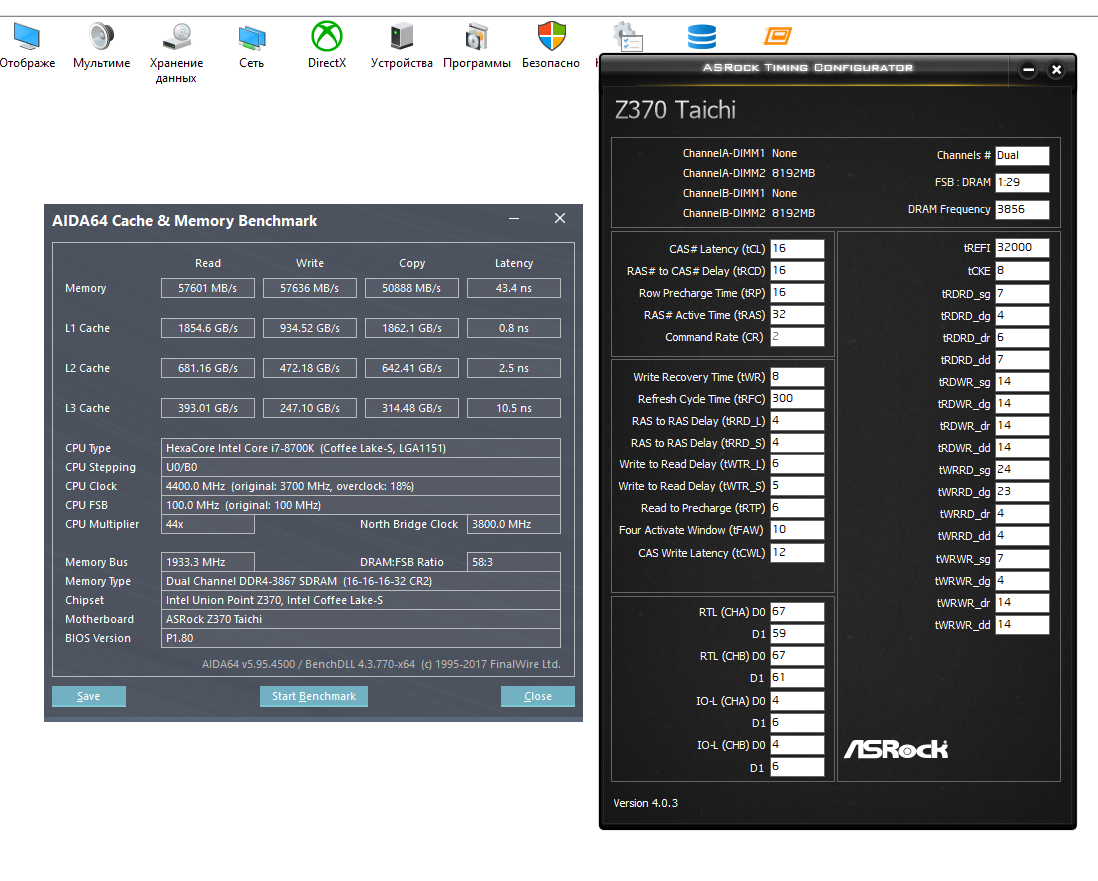Screen dimensions: 1098x881
Task: Open the configuration gear-and-checklist icon
Action: (627, 36)
